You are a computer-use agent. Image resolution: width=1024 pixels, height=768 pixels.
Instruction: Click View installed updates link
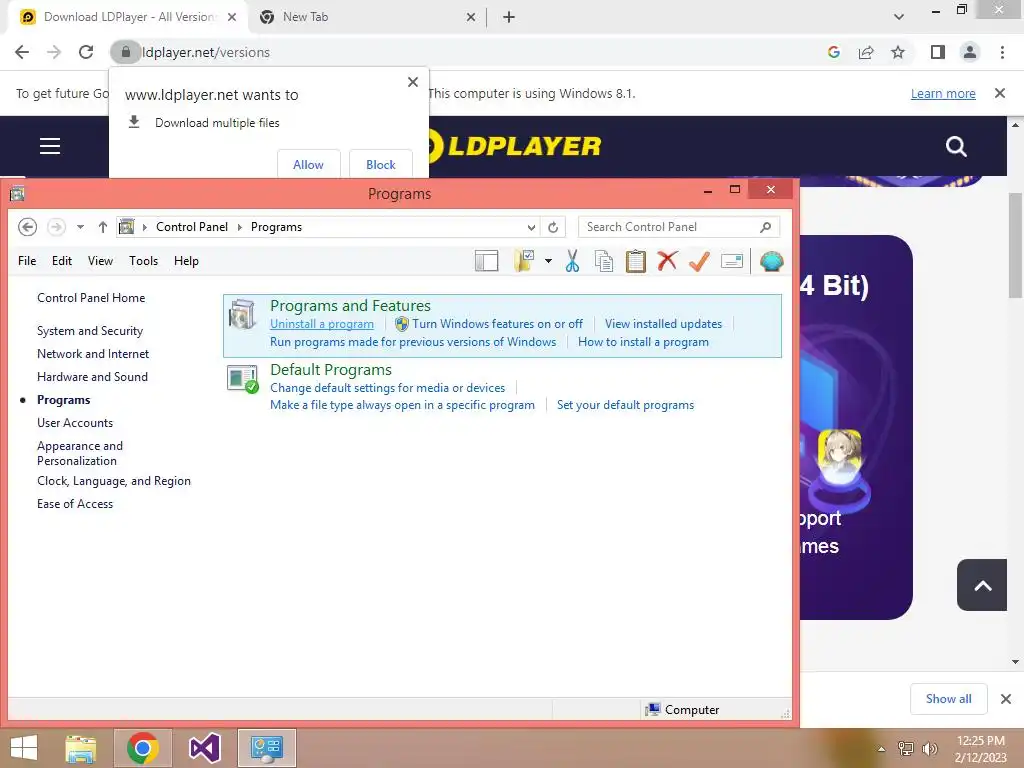click(x=664, y=324)
